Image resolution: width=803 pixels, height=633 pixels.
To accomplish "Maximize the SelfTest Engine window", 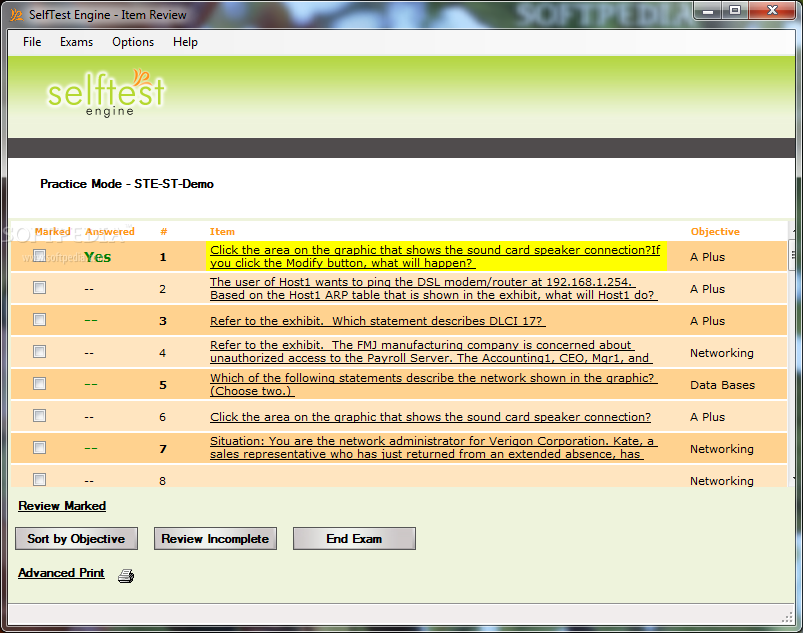I will pos(735,10).
